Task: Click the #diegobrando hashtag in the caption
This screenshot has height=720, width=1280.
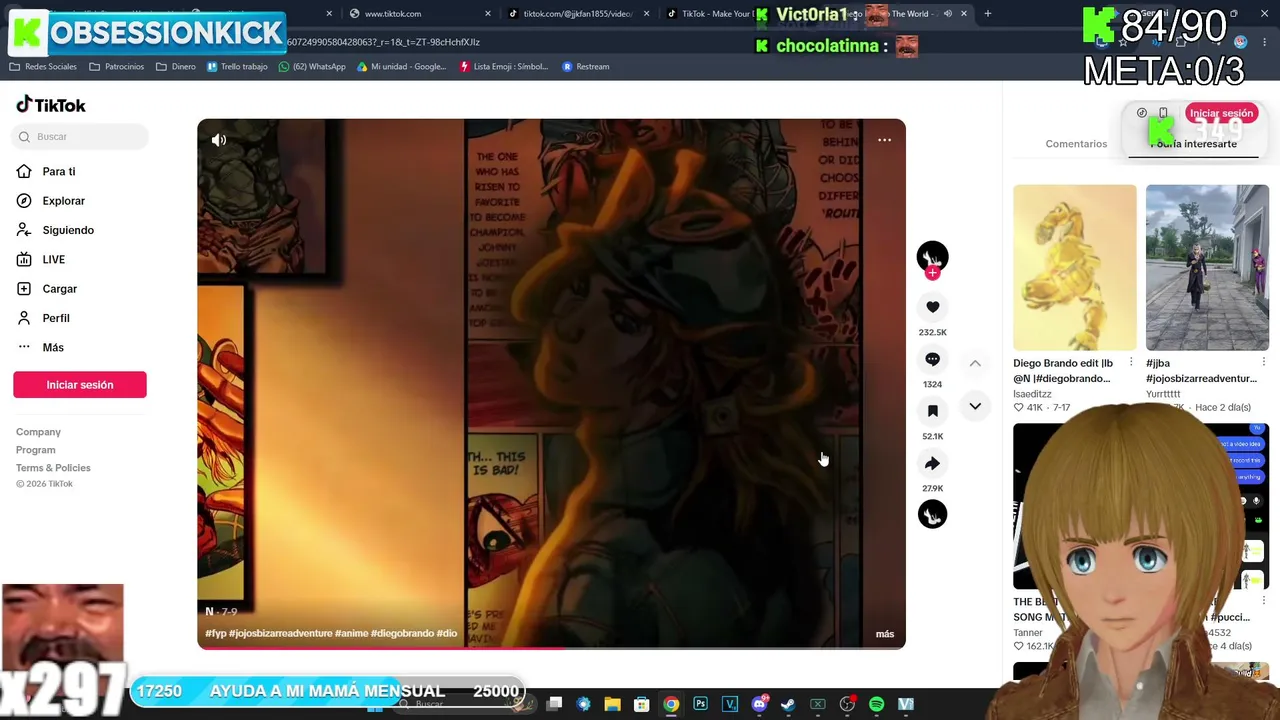Action: click(x=402, y=633)
